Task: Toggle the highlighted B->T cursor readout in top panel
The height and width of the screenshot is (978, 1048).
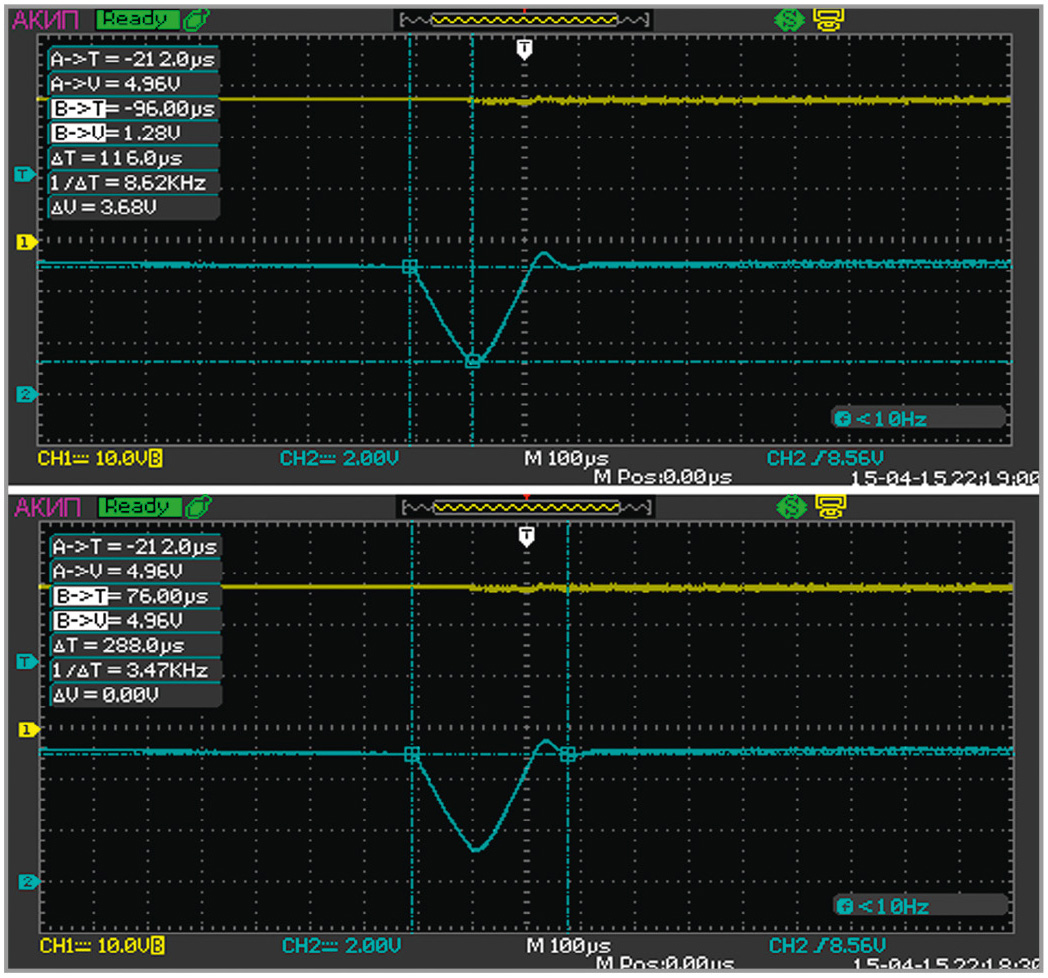Action: [x=132, y=109]
